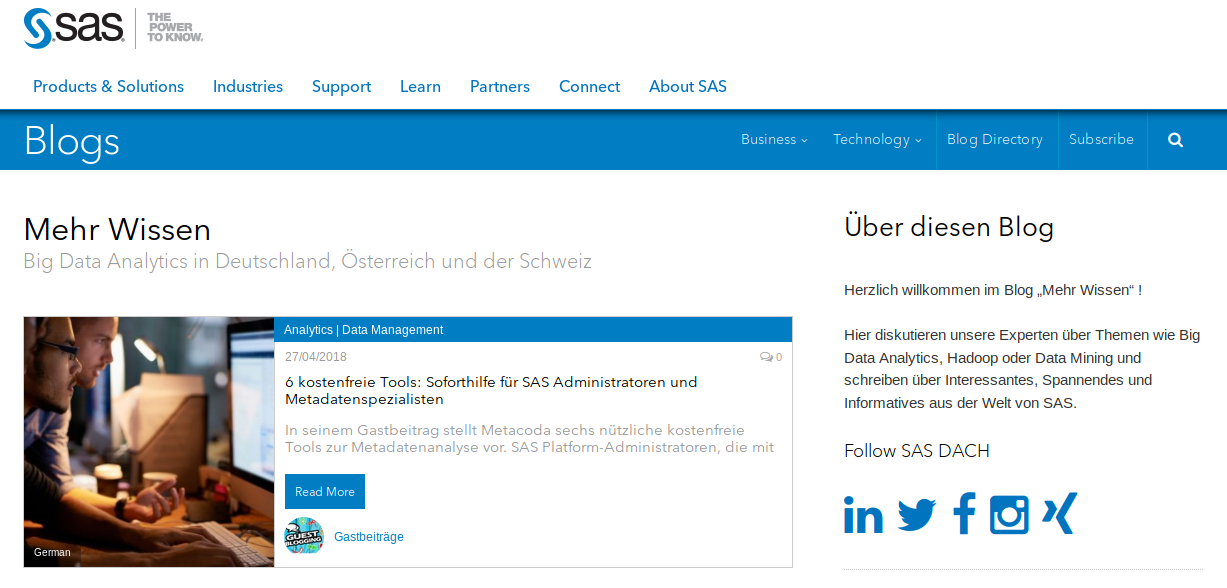Open SAS DACH LinkedIn icon

(x=863, y=514)
